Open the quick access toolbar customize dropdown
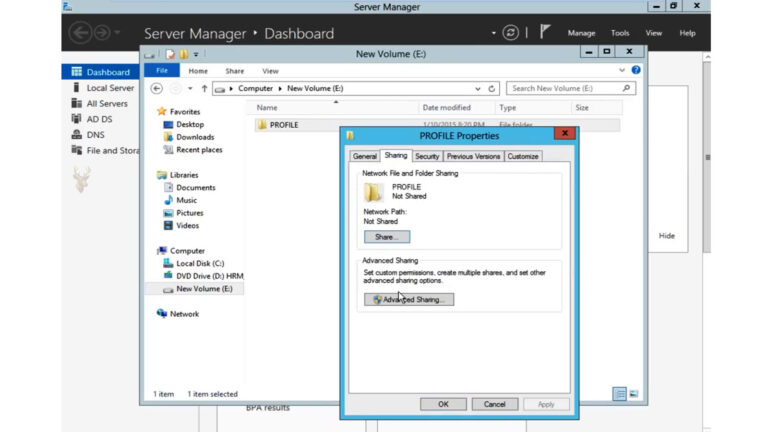Image resolution: width=768 pixels, height=432 pixels. (196, 54)
